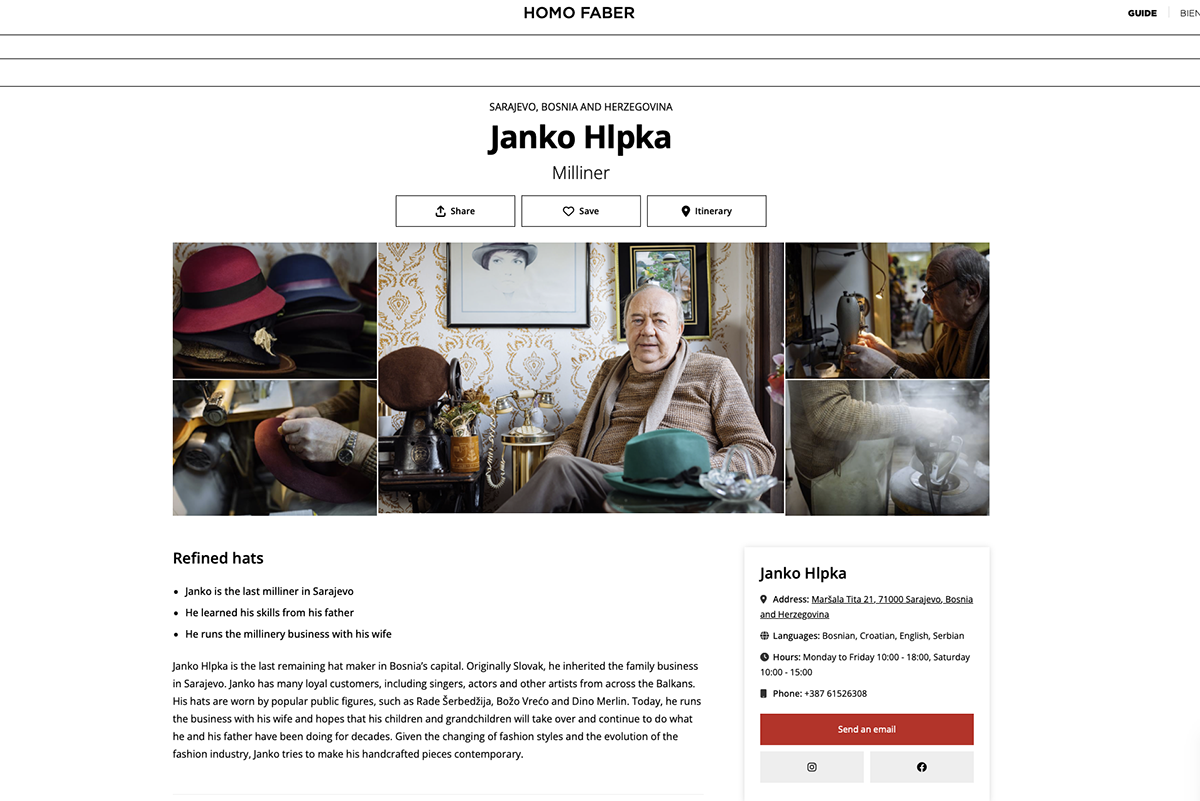
Task: Open the red and blue hats photo
Action: click(x=275, y=310)
